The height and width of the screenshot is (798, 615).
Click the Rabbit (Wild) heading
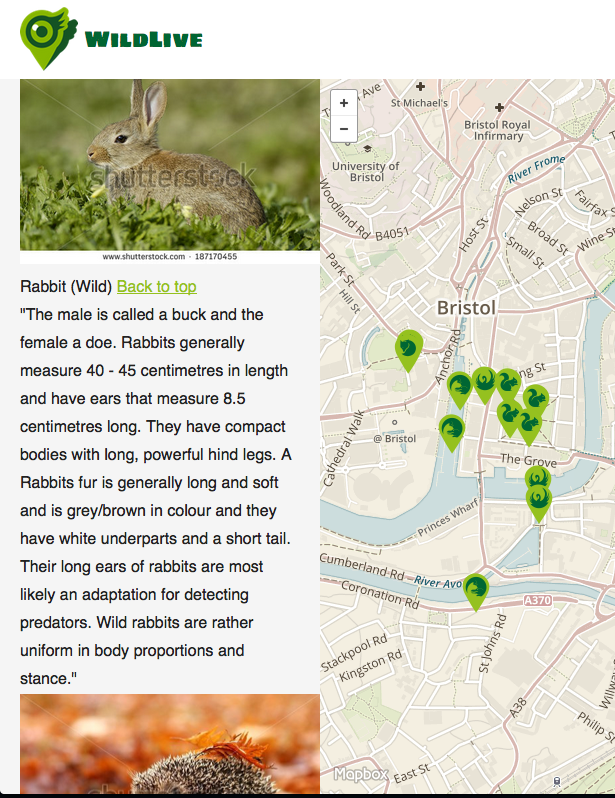point(66,287)
